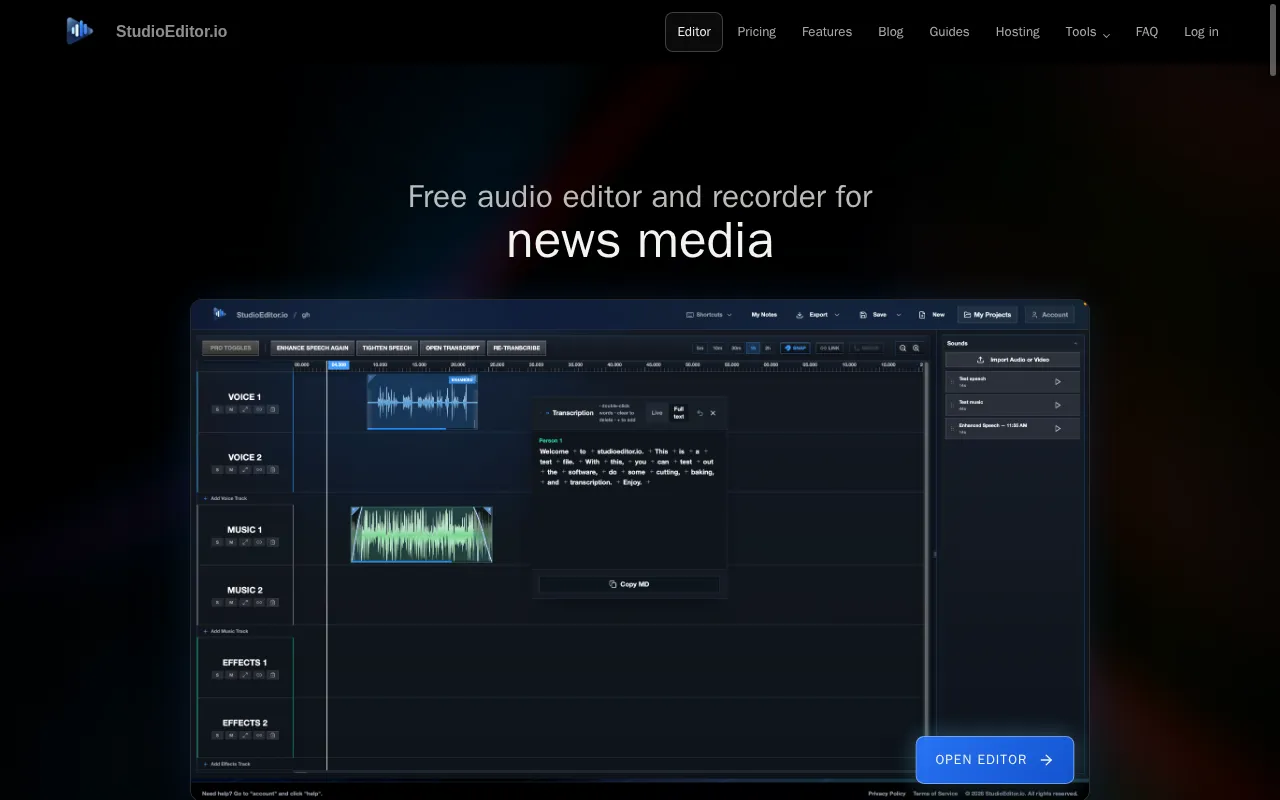Delete the Voice 2 track with trash icon

(x=273, y=470)
